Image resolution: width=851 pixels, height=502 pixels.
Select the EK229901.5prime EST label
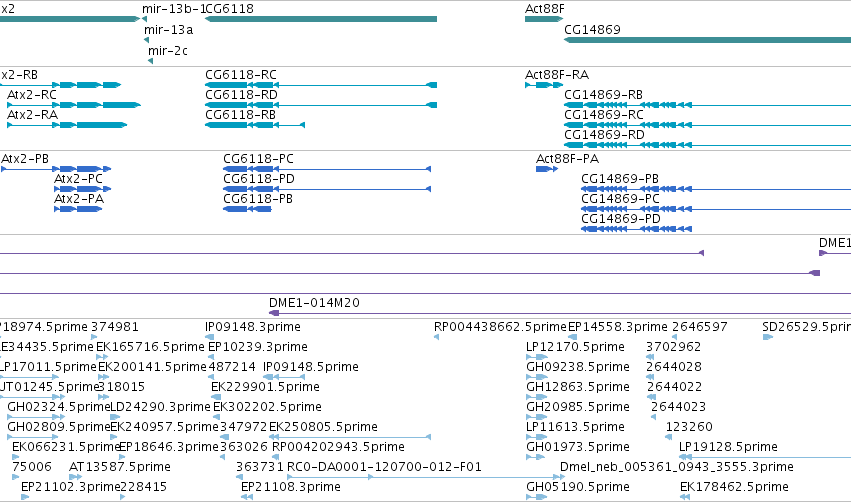click(x=265, y=387)
